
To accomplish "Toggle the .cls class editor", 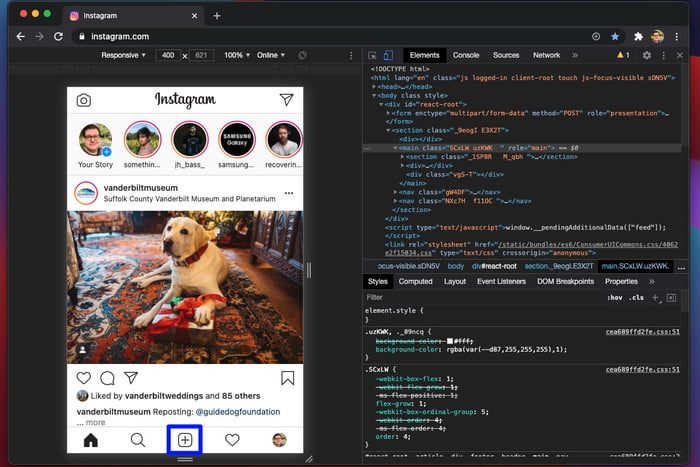I will pos(636,298).
